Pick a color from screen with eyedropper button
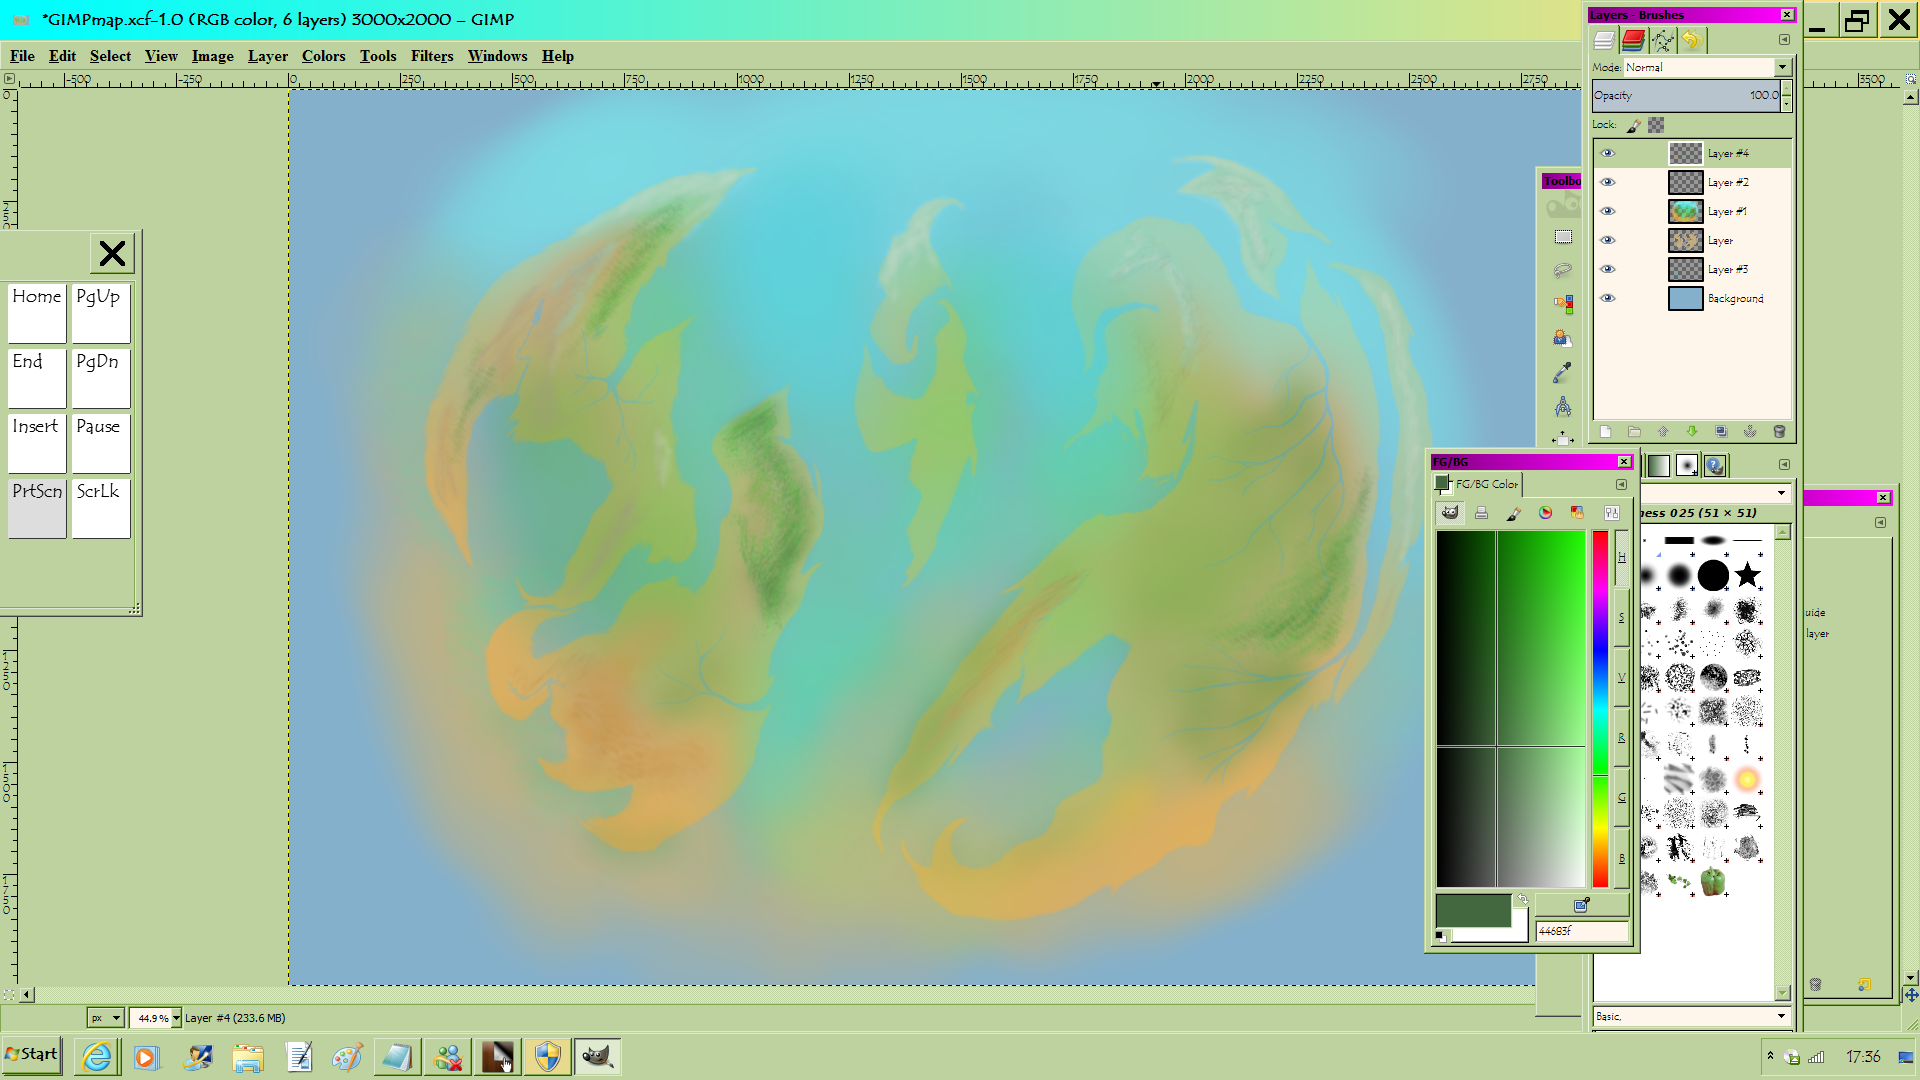Screen dimensions: 1920x1080 click(x=1582, y=905)
